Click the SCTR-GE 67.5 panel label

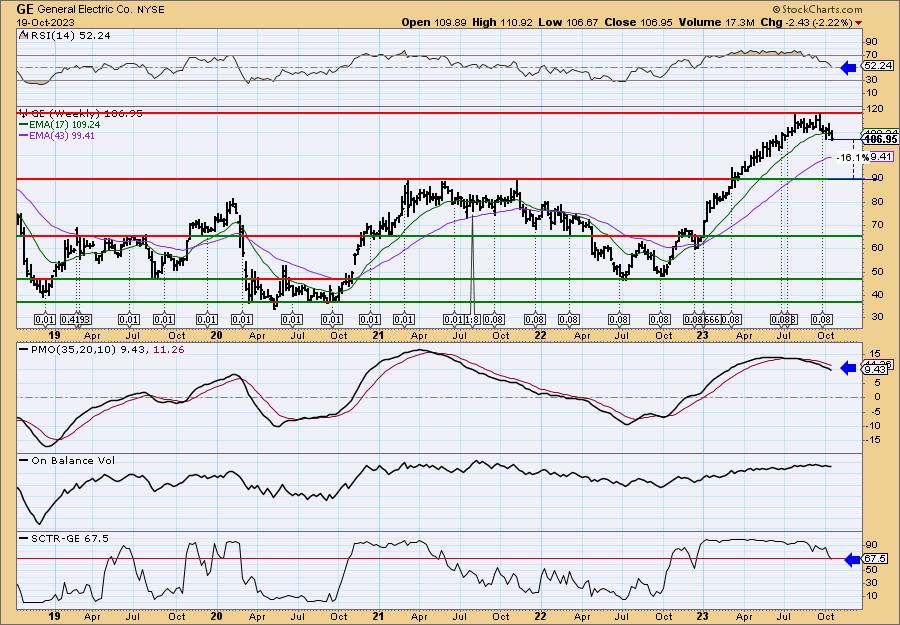64,538
